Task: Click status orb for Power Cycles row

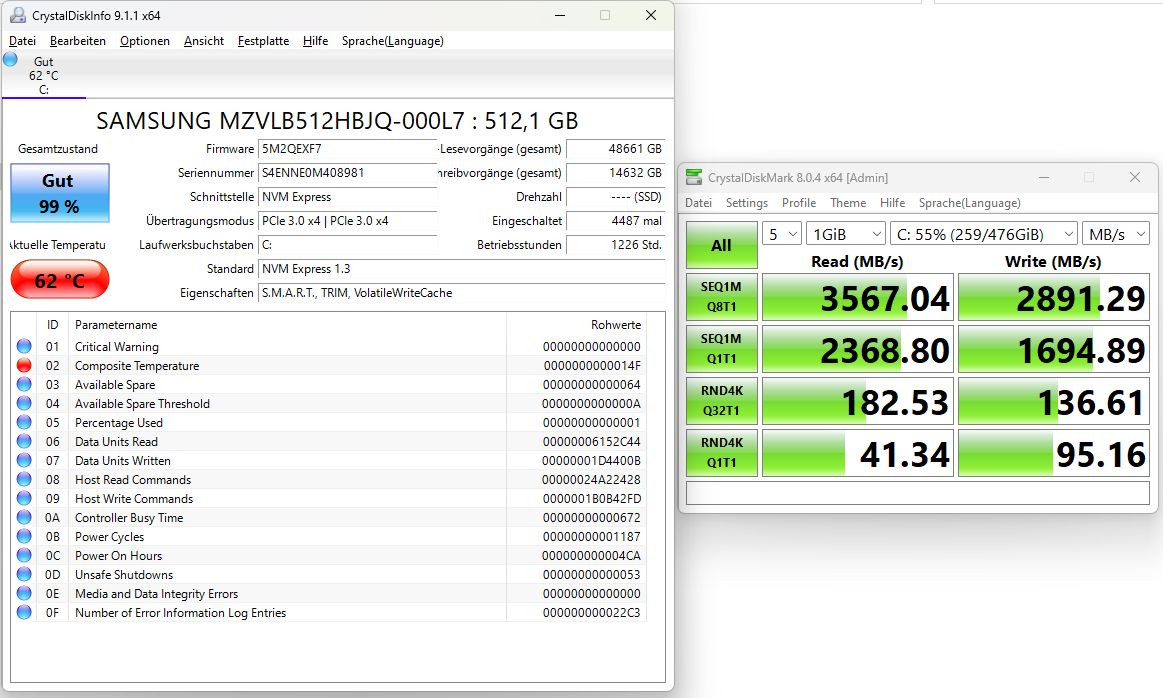Action: 24,536
